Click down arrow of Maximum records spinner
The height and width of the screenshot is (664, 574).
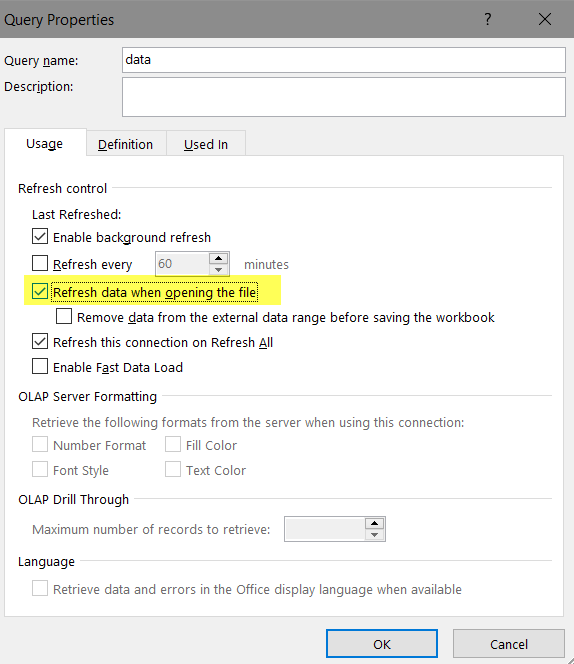[374, 535]
